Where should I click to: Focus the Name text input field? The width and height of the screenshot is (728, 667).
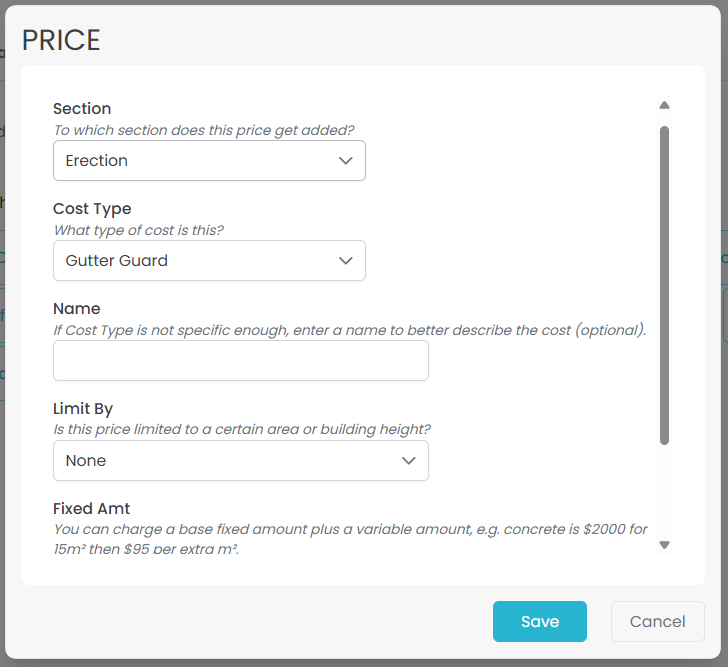(240, 361)
